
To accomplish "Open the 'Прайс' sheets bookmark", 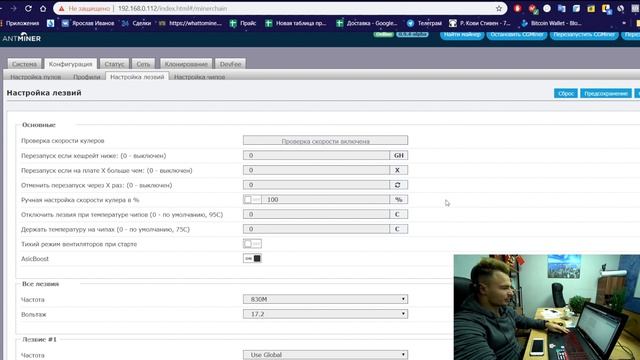I will coord(243,23).
